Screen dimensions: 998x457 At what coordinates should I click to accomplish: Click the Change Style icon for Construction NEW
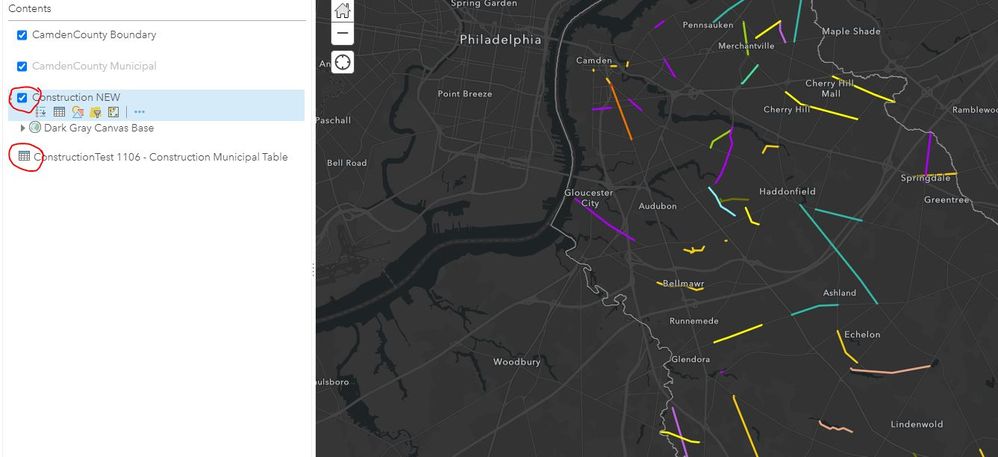click(x=78, y=112)
